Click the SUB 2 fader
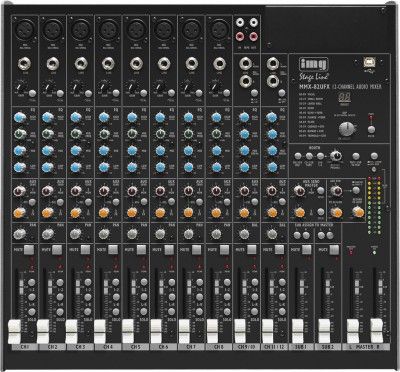The image size is (400, 372). tap(324, 331)
